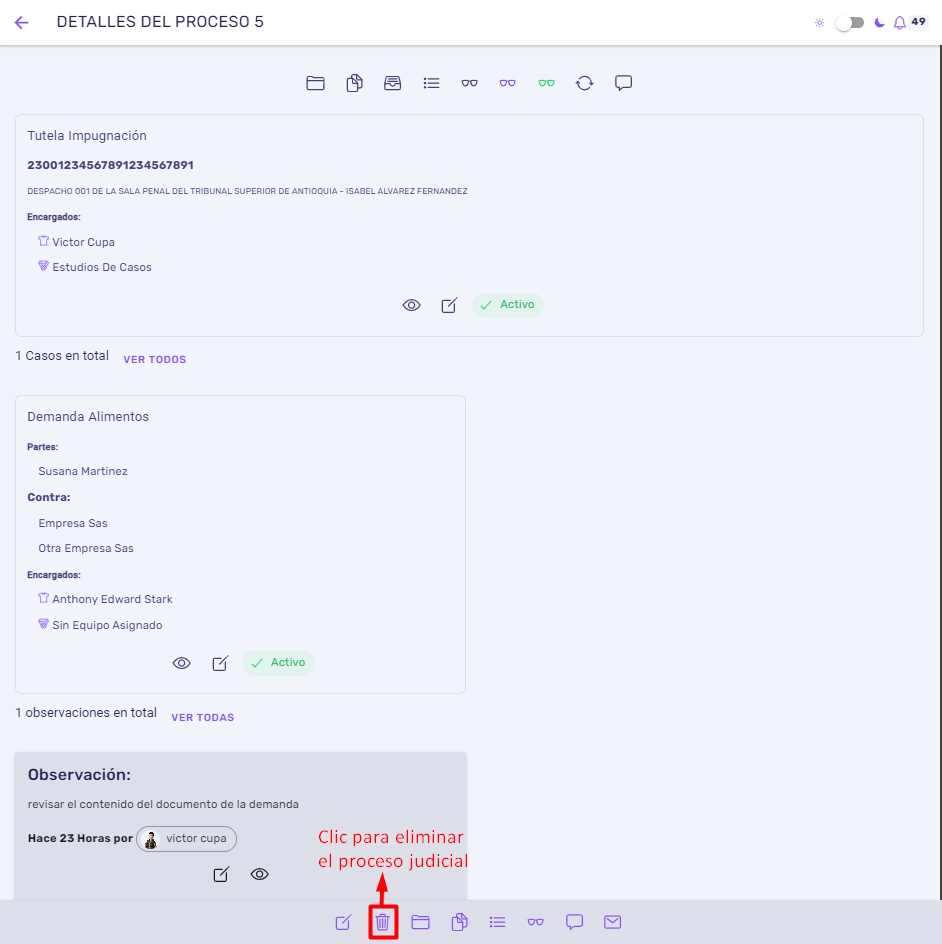Click the mail envelope icon in the bottom toolbar
This screenshot has width=942, height=944.
[613, 922]
